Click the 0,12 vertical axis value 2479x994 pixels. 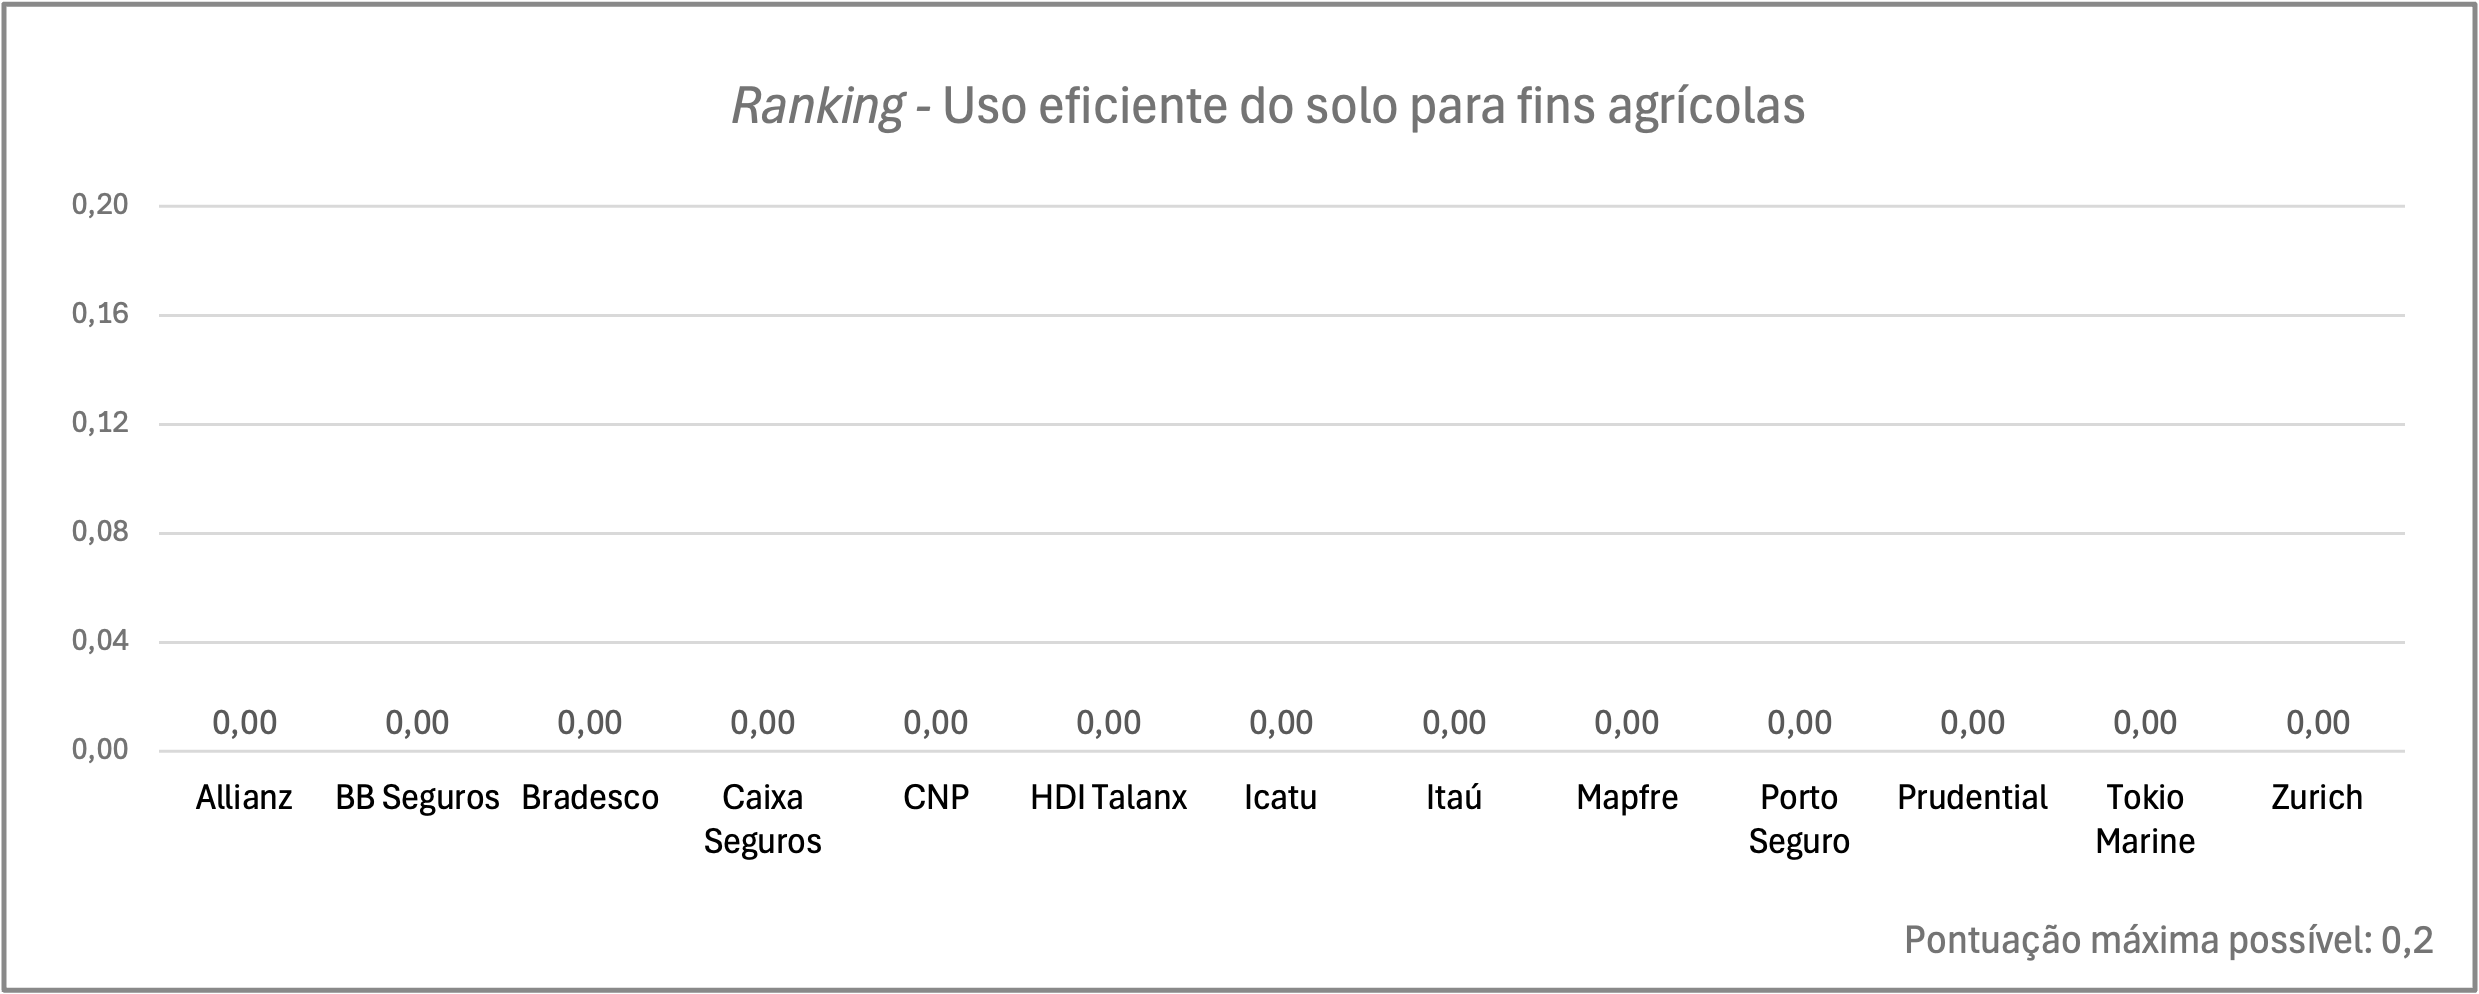click(x=100, y=423)
